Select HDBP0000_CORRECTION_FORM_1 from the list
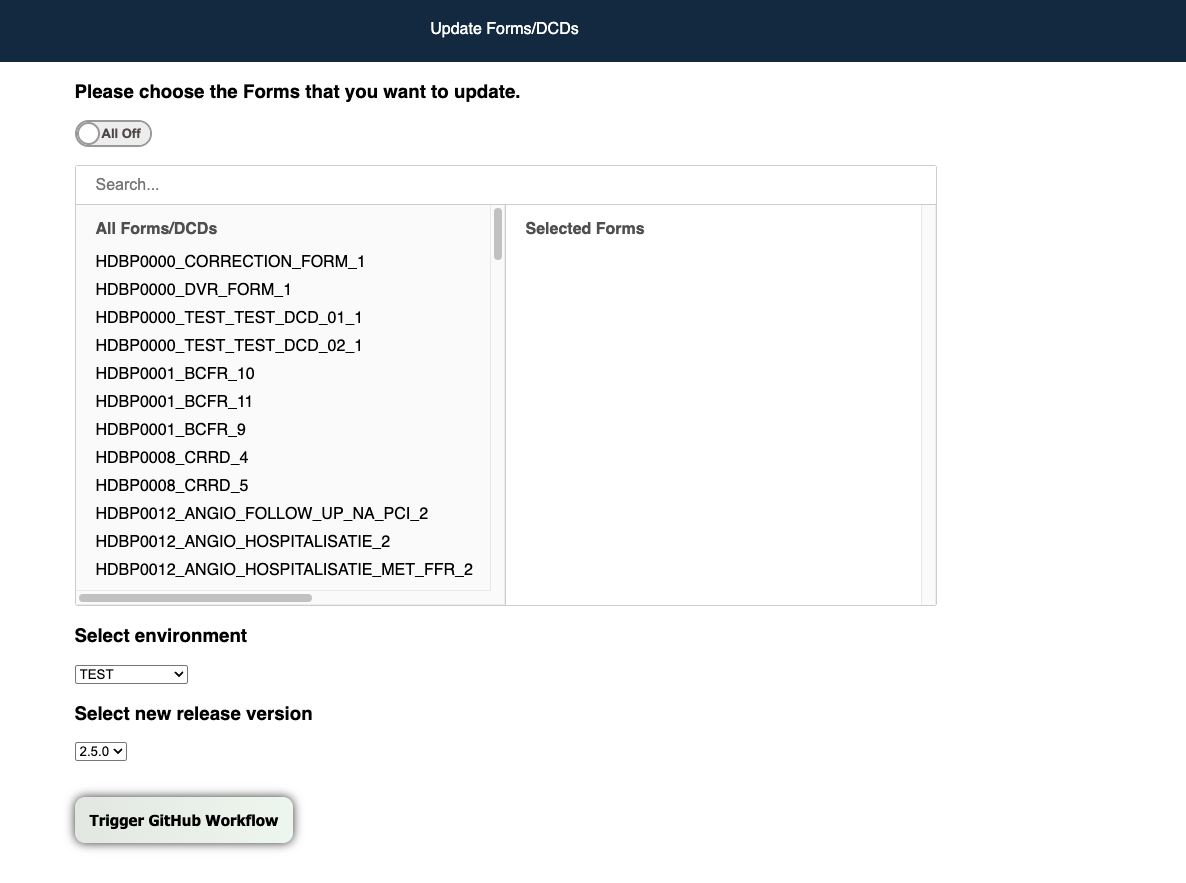The width and height of the screenshot is (1186, 883). pyautogui.click(x=230, y=262)
